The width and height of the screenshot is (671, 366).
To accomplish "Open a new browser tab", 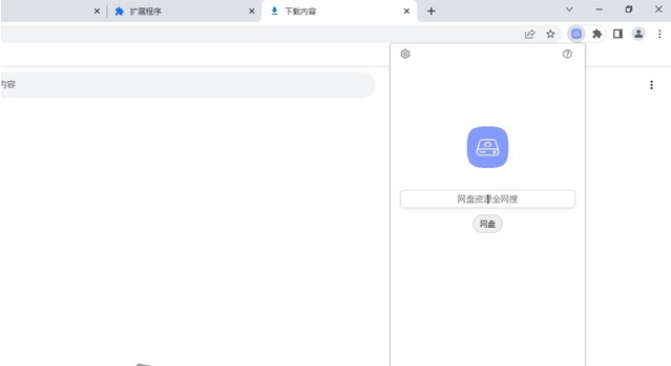I will (431, 11).
